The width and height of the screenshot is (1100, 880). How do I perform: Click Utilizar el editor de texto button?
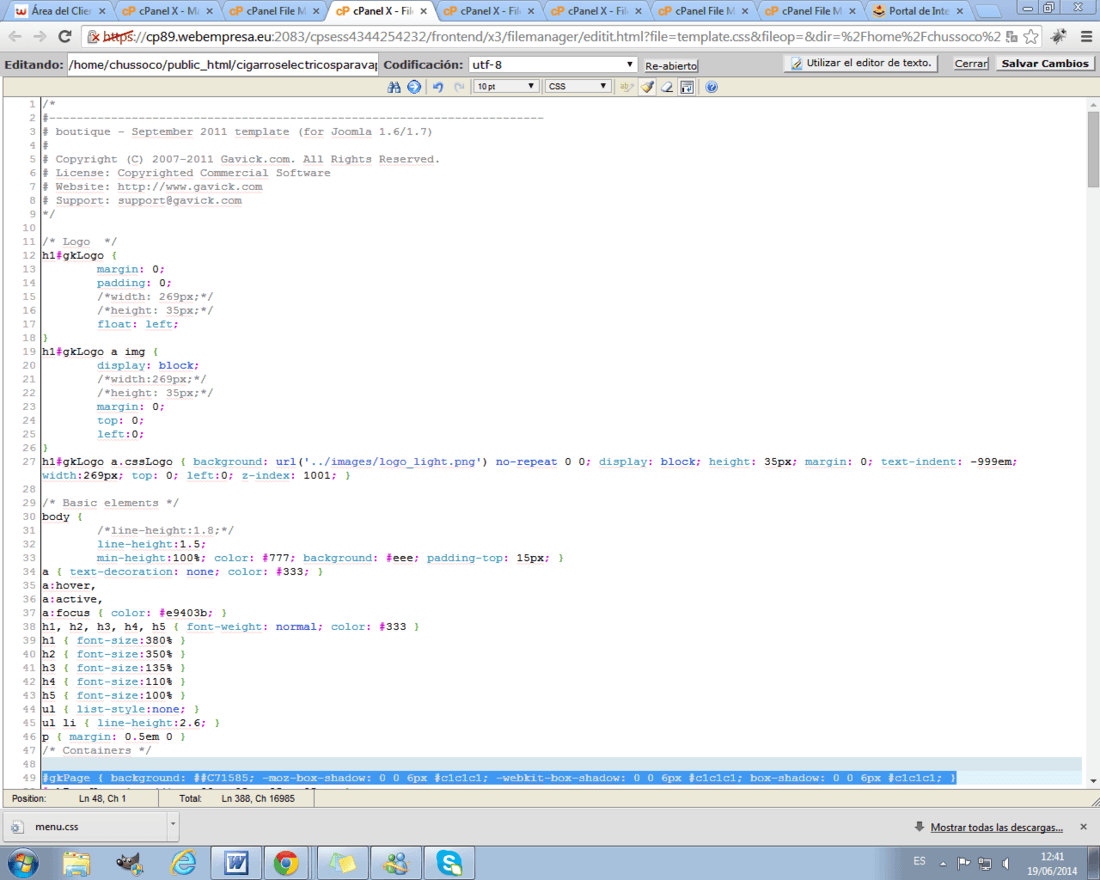tap(861, 63)
